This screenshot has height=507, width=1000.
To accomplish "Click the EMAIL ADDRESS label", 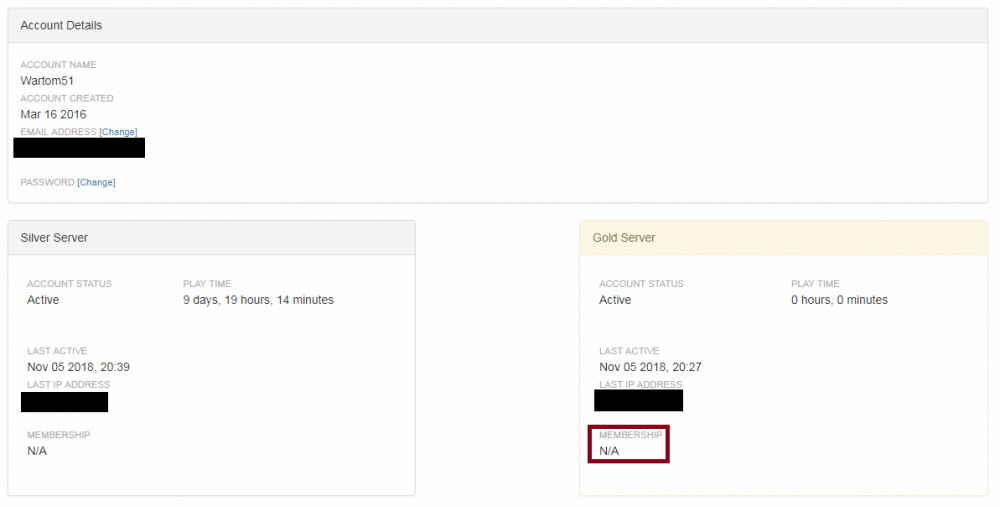I will point(59,132).
